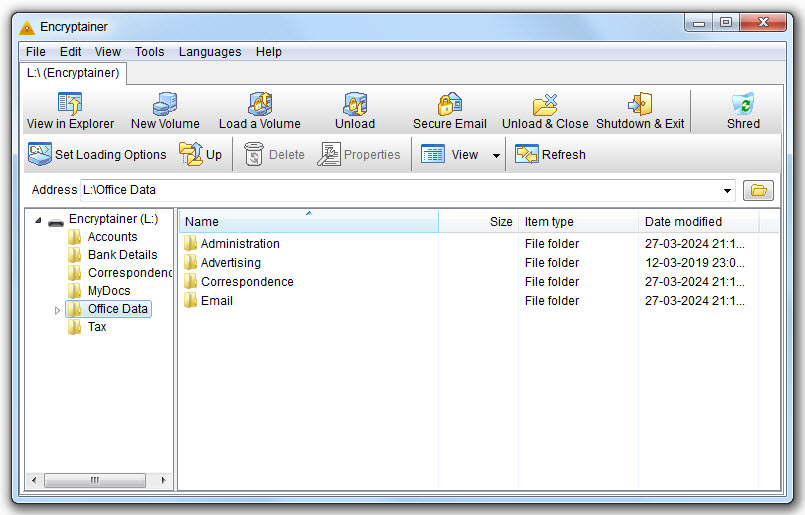805x515 pixels.
Task: Click the View in Explorer toolbar icon
Action: pyautogui.click(x=70, y=103)
